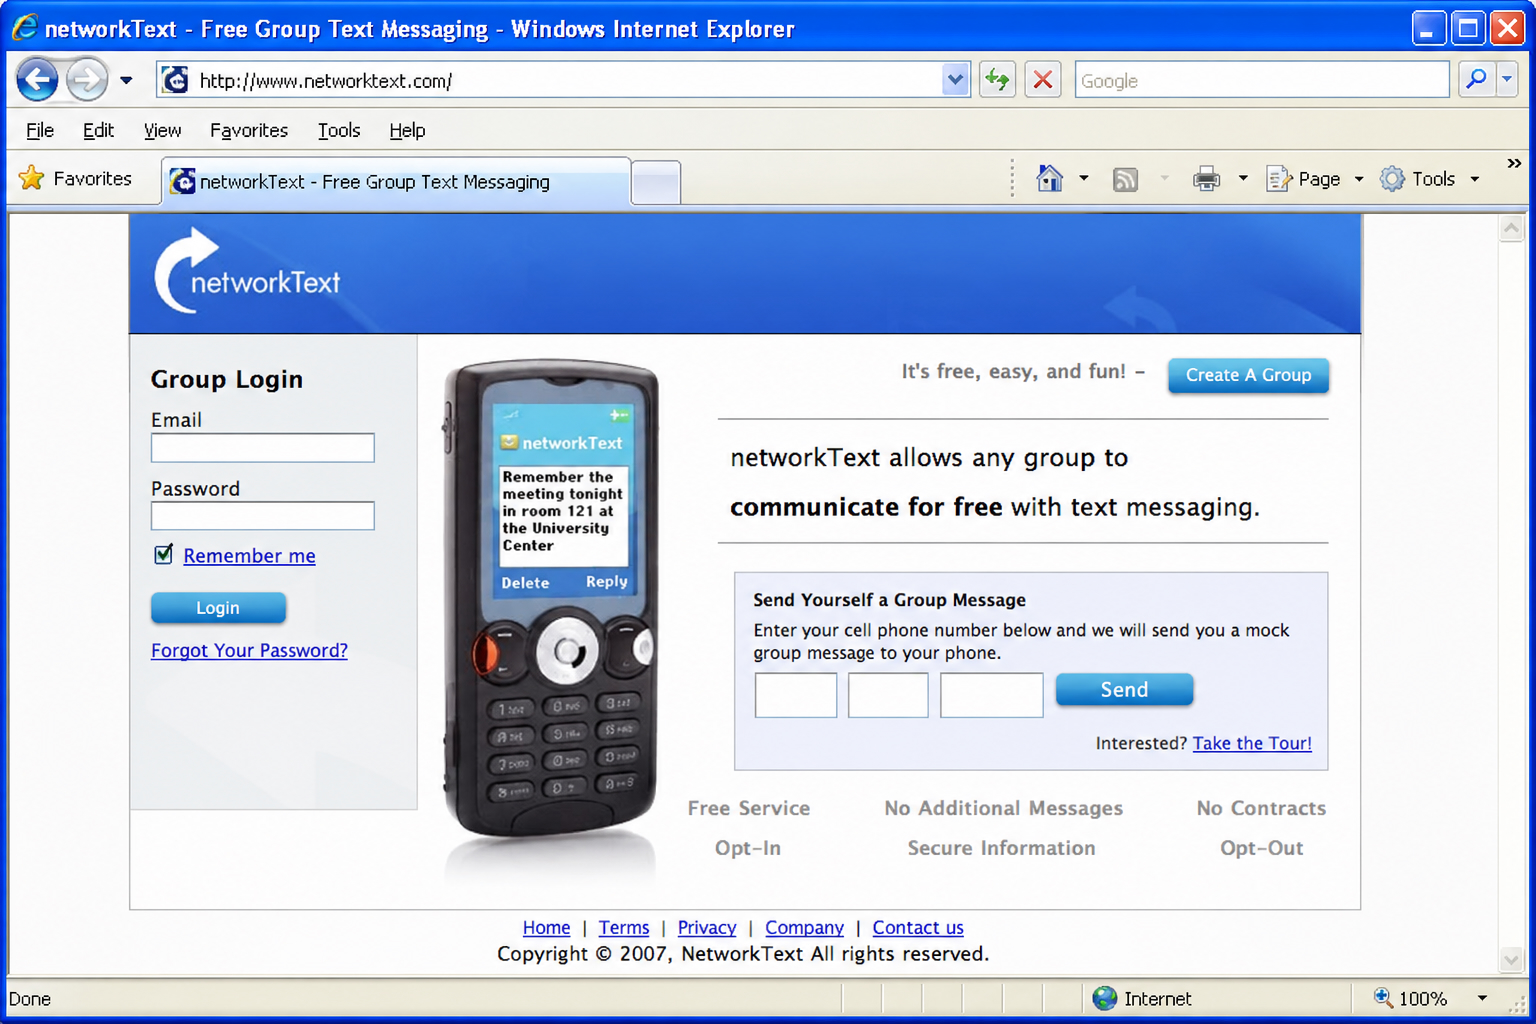
Task: Expand the Home button dropdown arrow
Action: point(1084,178)
